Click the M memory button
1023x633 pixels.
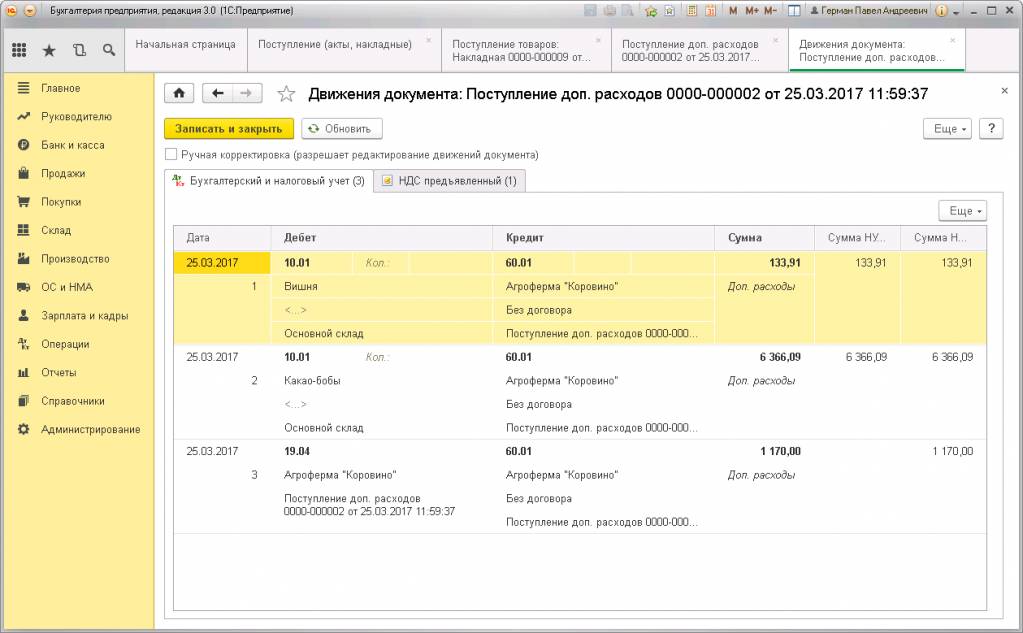(x=733, y=10)
